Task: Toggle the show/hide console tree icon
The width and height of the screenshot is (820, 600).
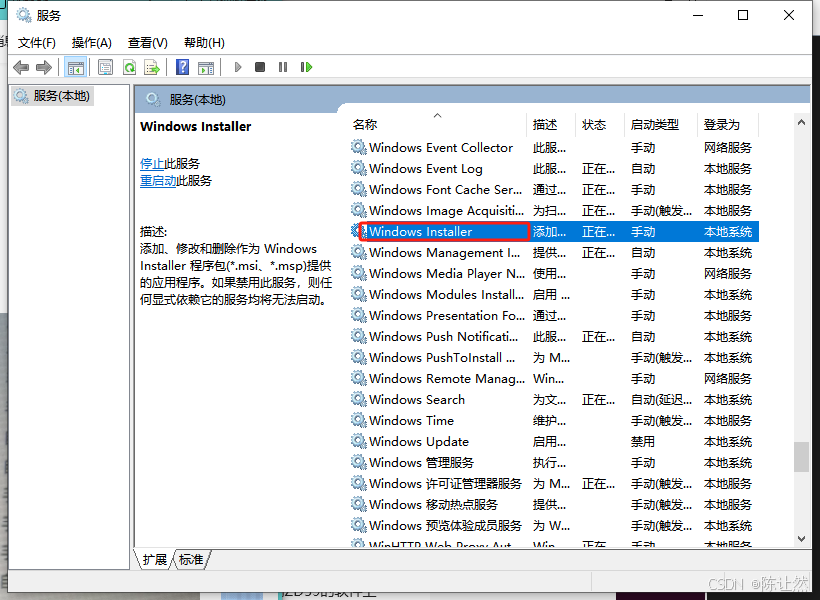Action: click(x=75, y=67)
